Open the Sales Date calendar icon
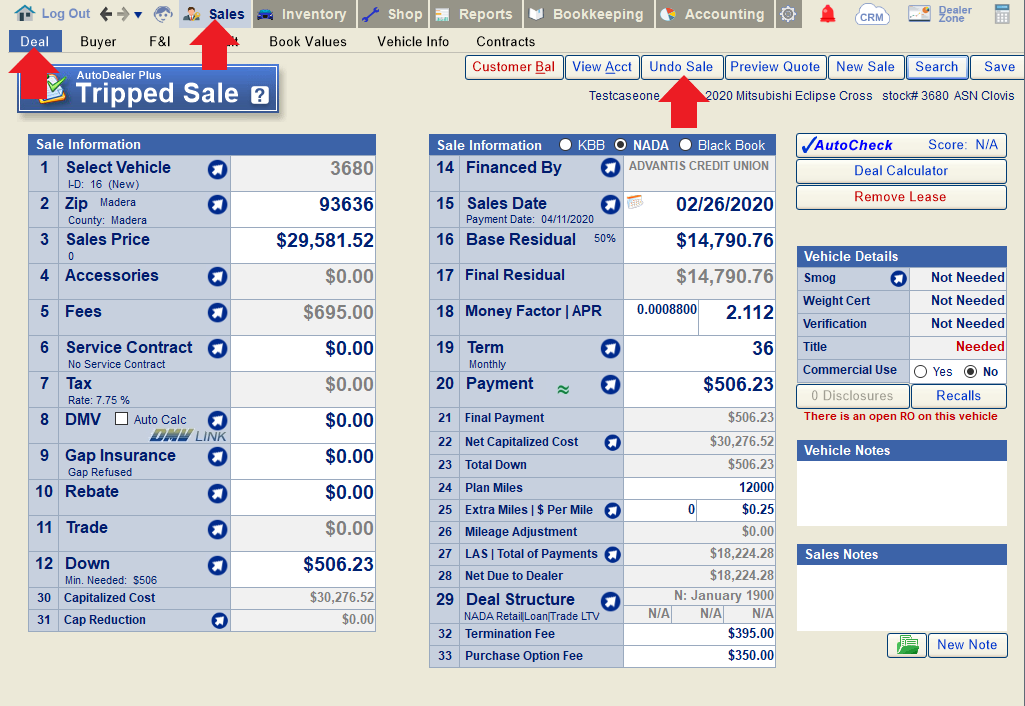Viewport: 1025px width, 706px height. coord(635,202)
